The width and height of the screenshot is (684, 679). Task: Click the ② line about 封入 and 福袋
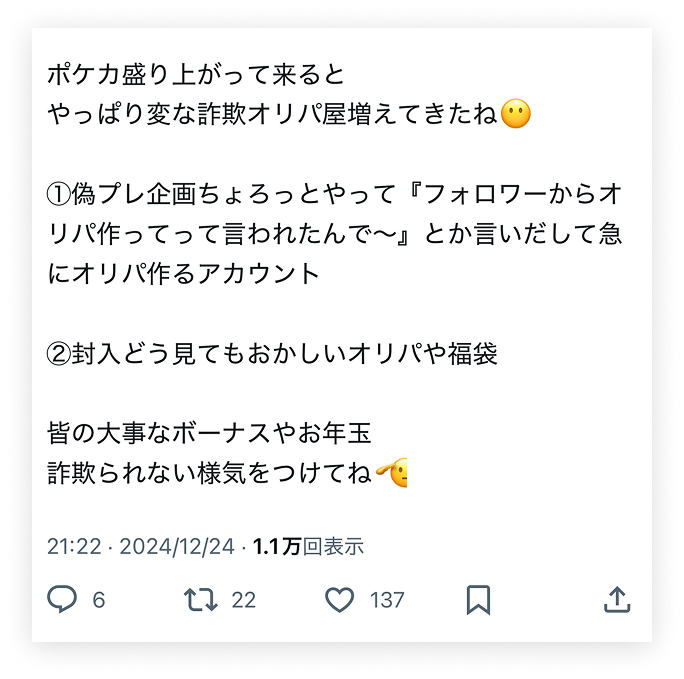point(272,353)
